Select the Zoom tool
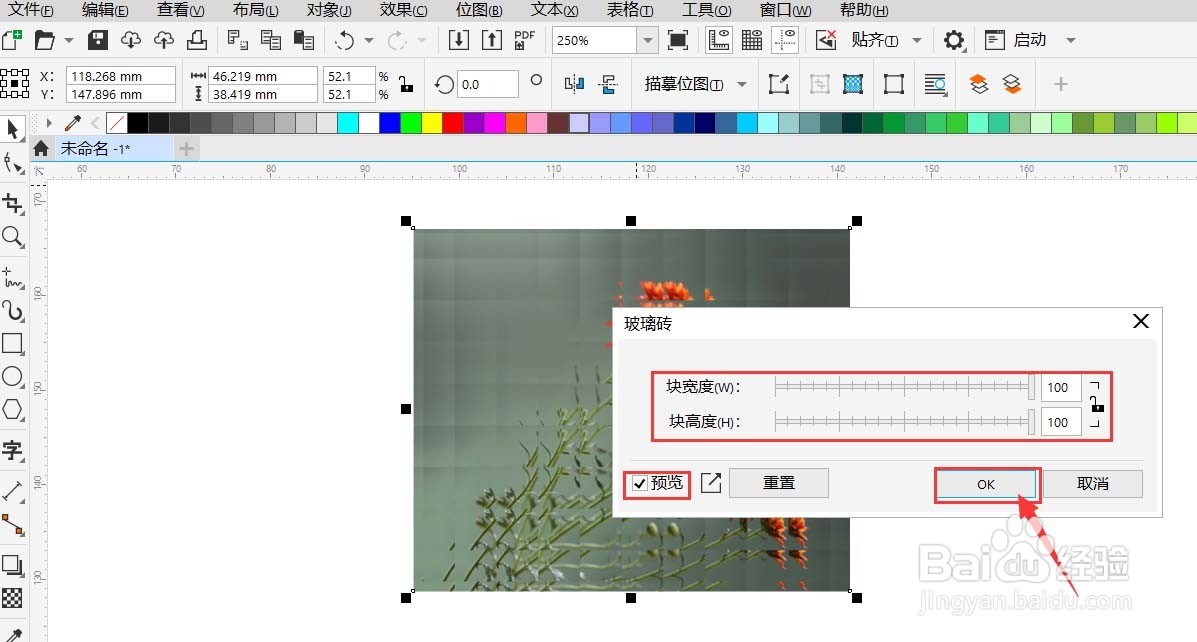Viewport: 1197px width, 642px height. click(14, 238)
